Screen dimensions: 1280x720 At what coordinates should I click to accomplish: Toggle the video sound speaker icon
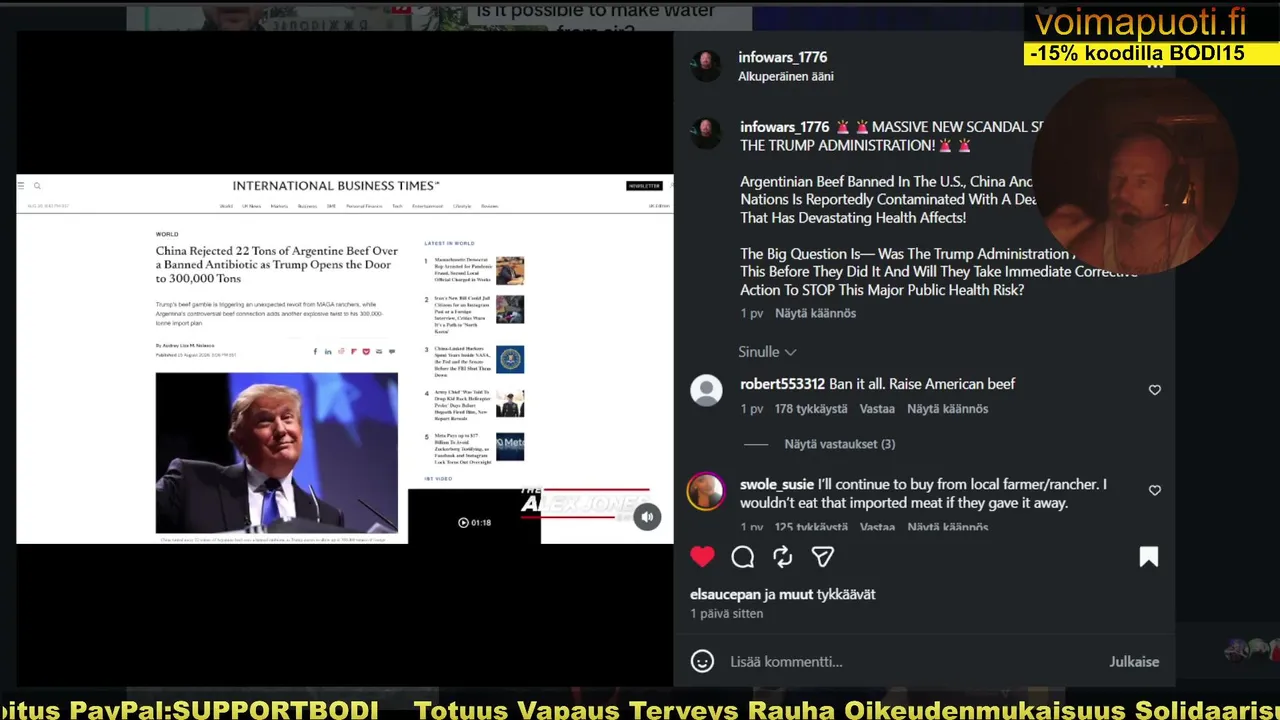(x=647, y=517)
